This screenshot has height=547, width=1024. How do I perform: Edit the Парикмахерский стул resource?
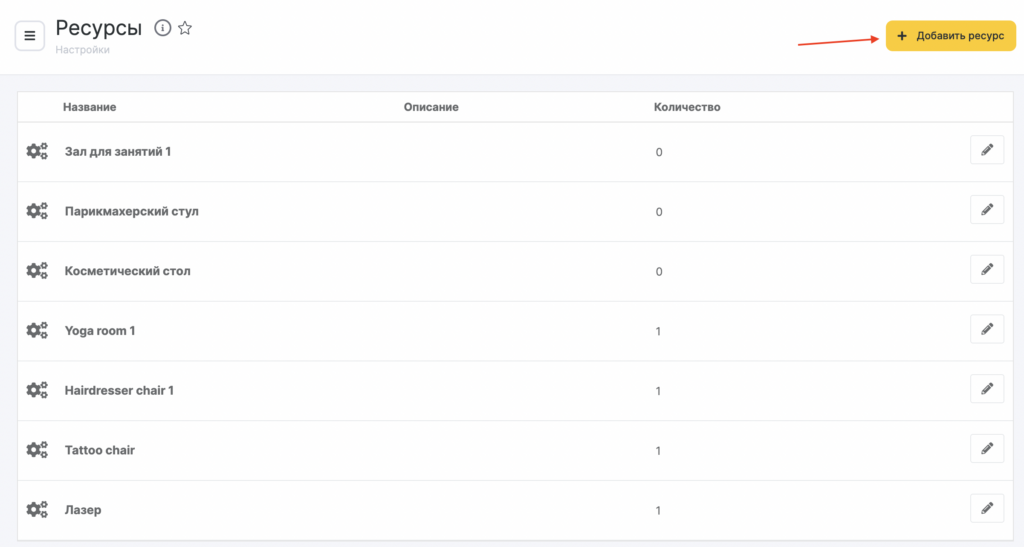click(986, 210)
